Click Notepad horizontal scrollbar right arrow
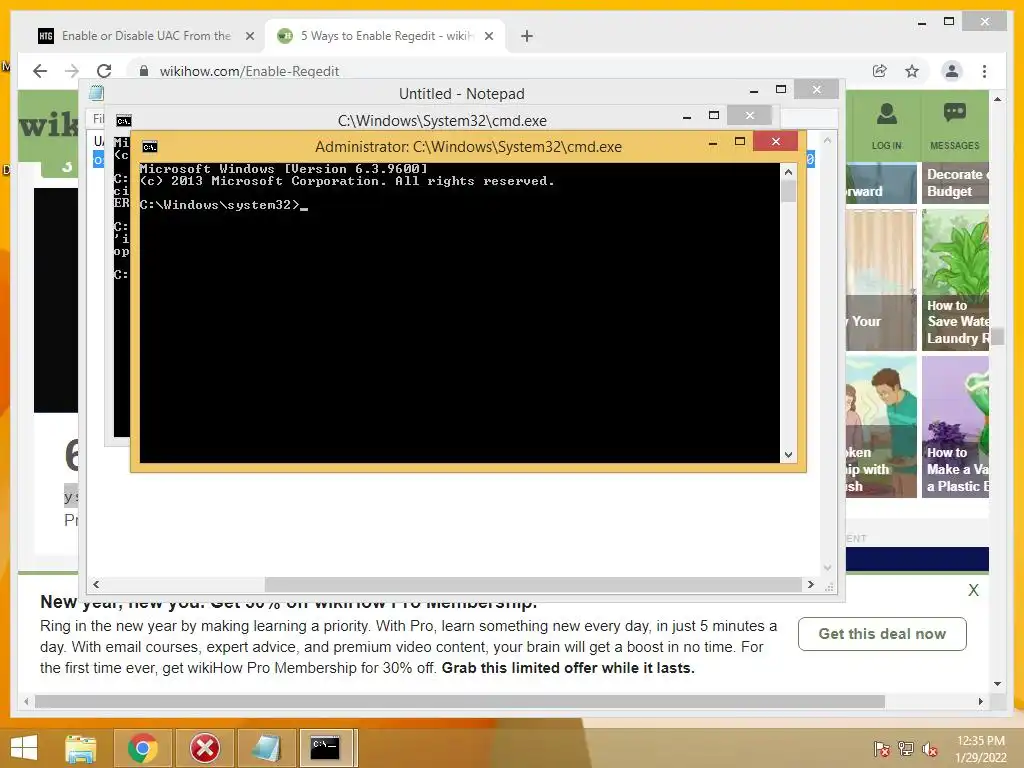This screenshot has width=1024, height=768. [810, 584]
